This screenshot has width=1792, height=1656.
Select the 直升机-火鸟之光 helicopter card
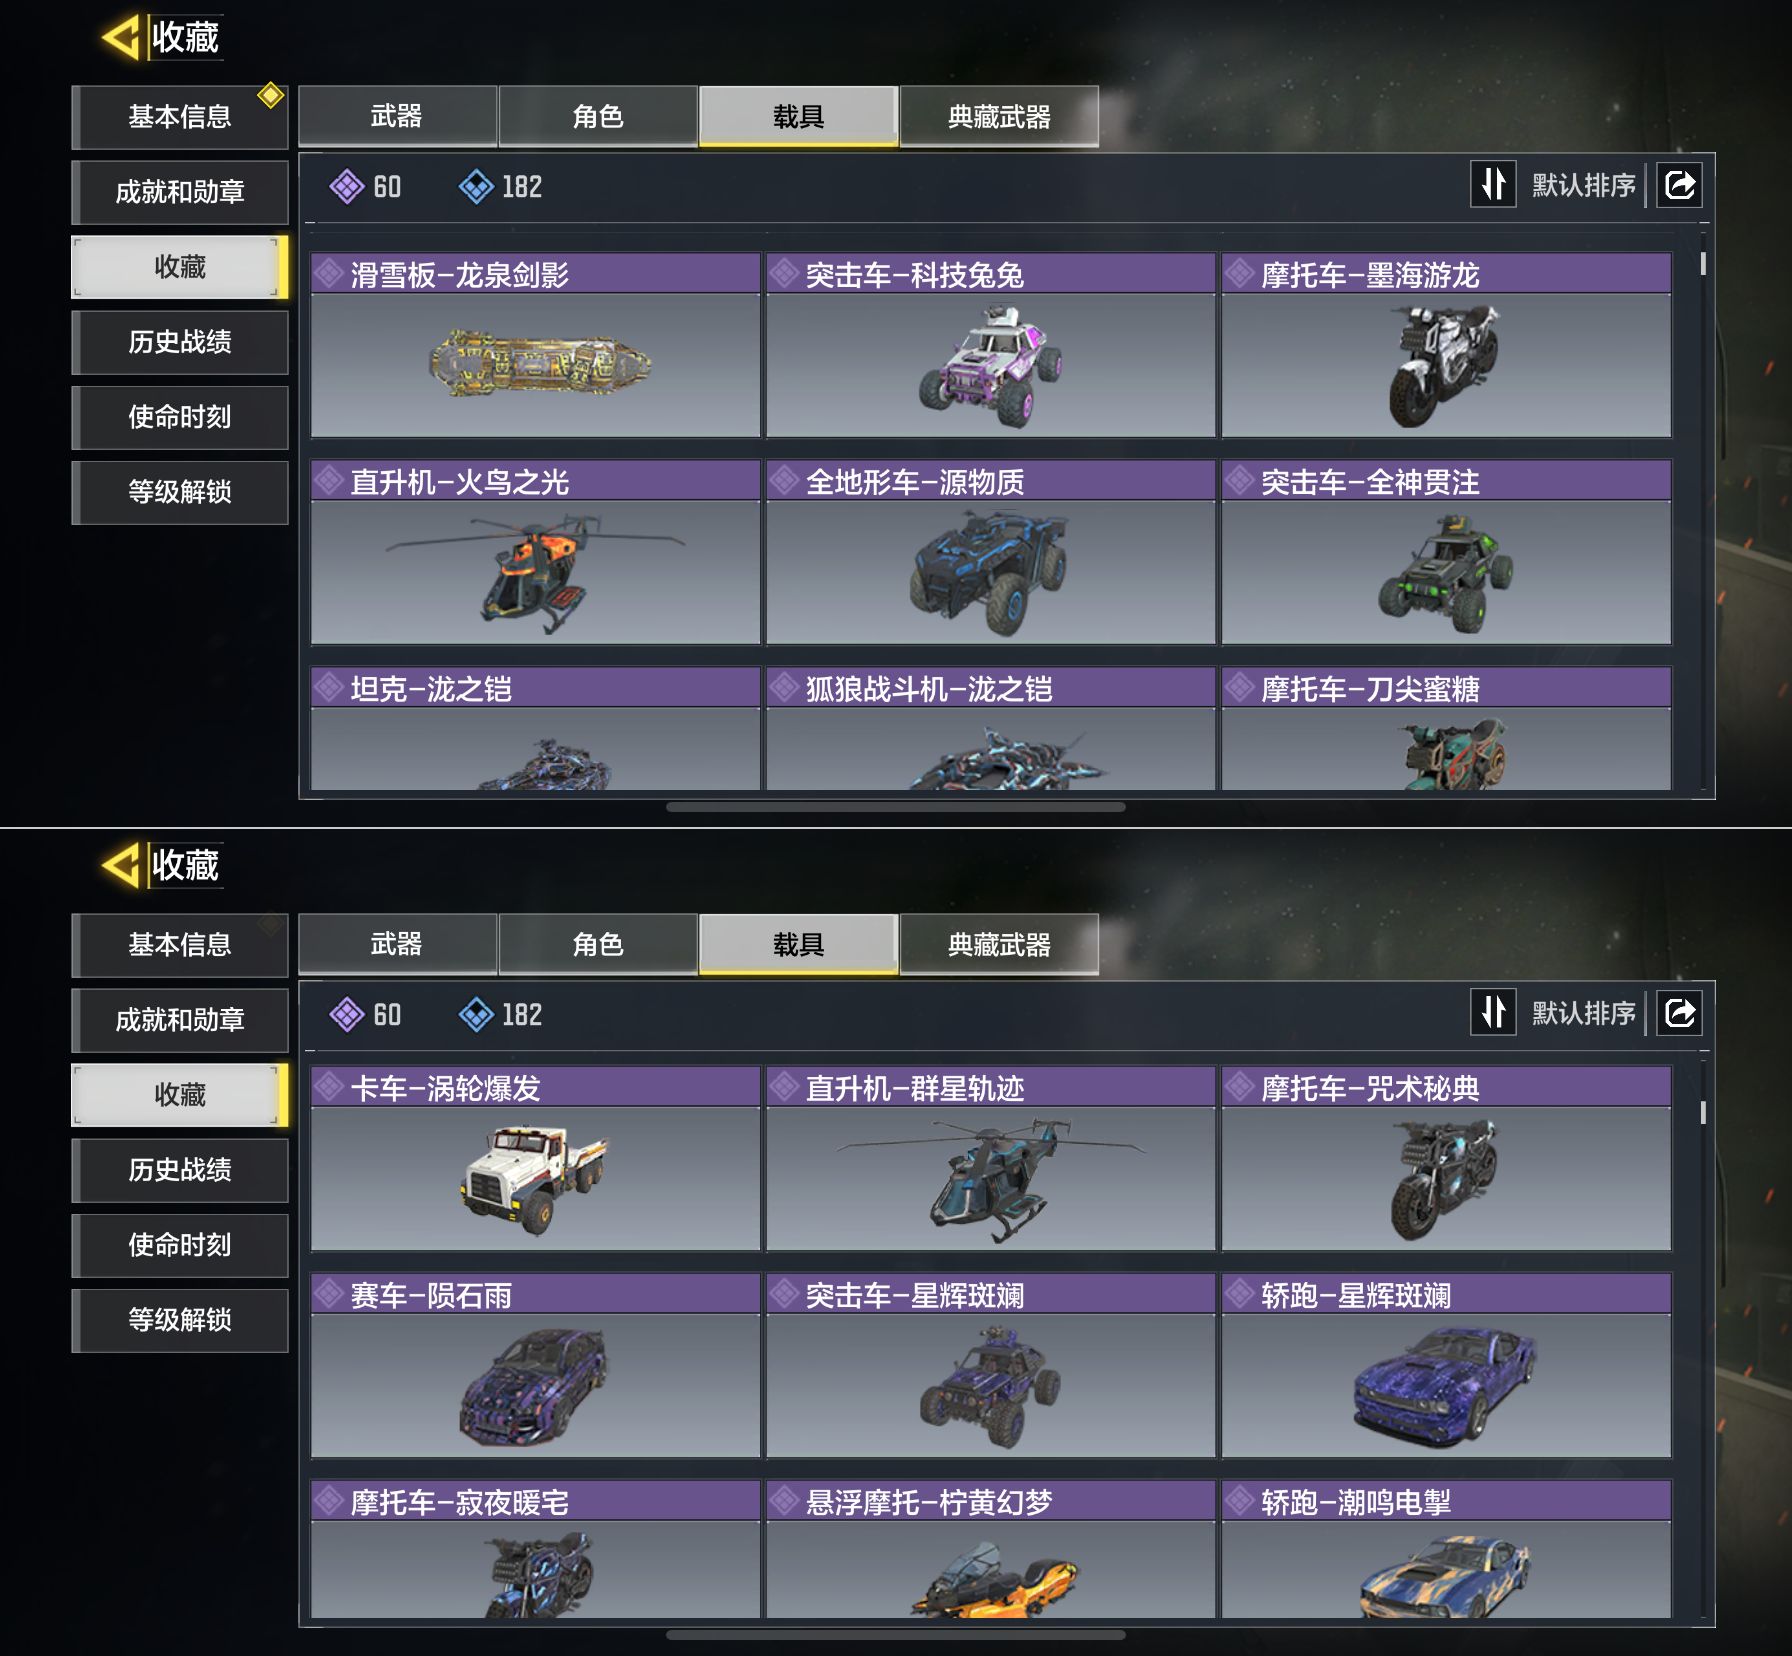535,552
